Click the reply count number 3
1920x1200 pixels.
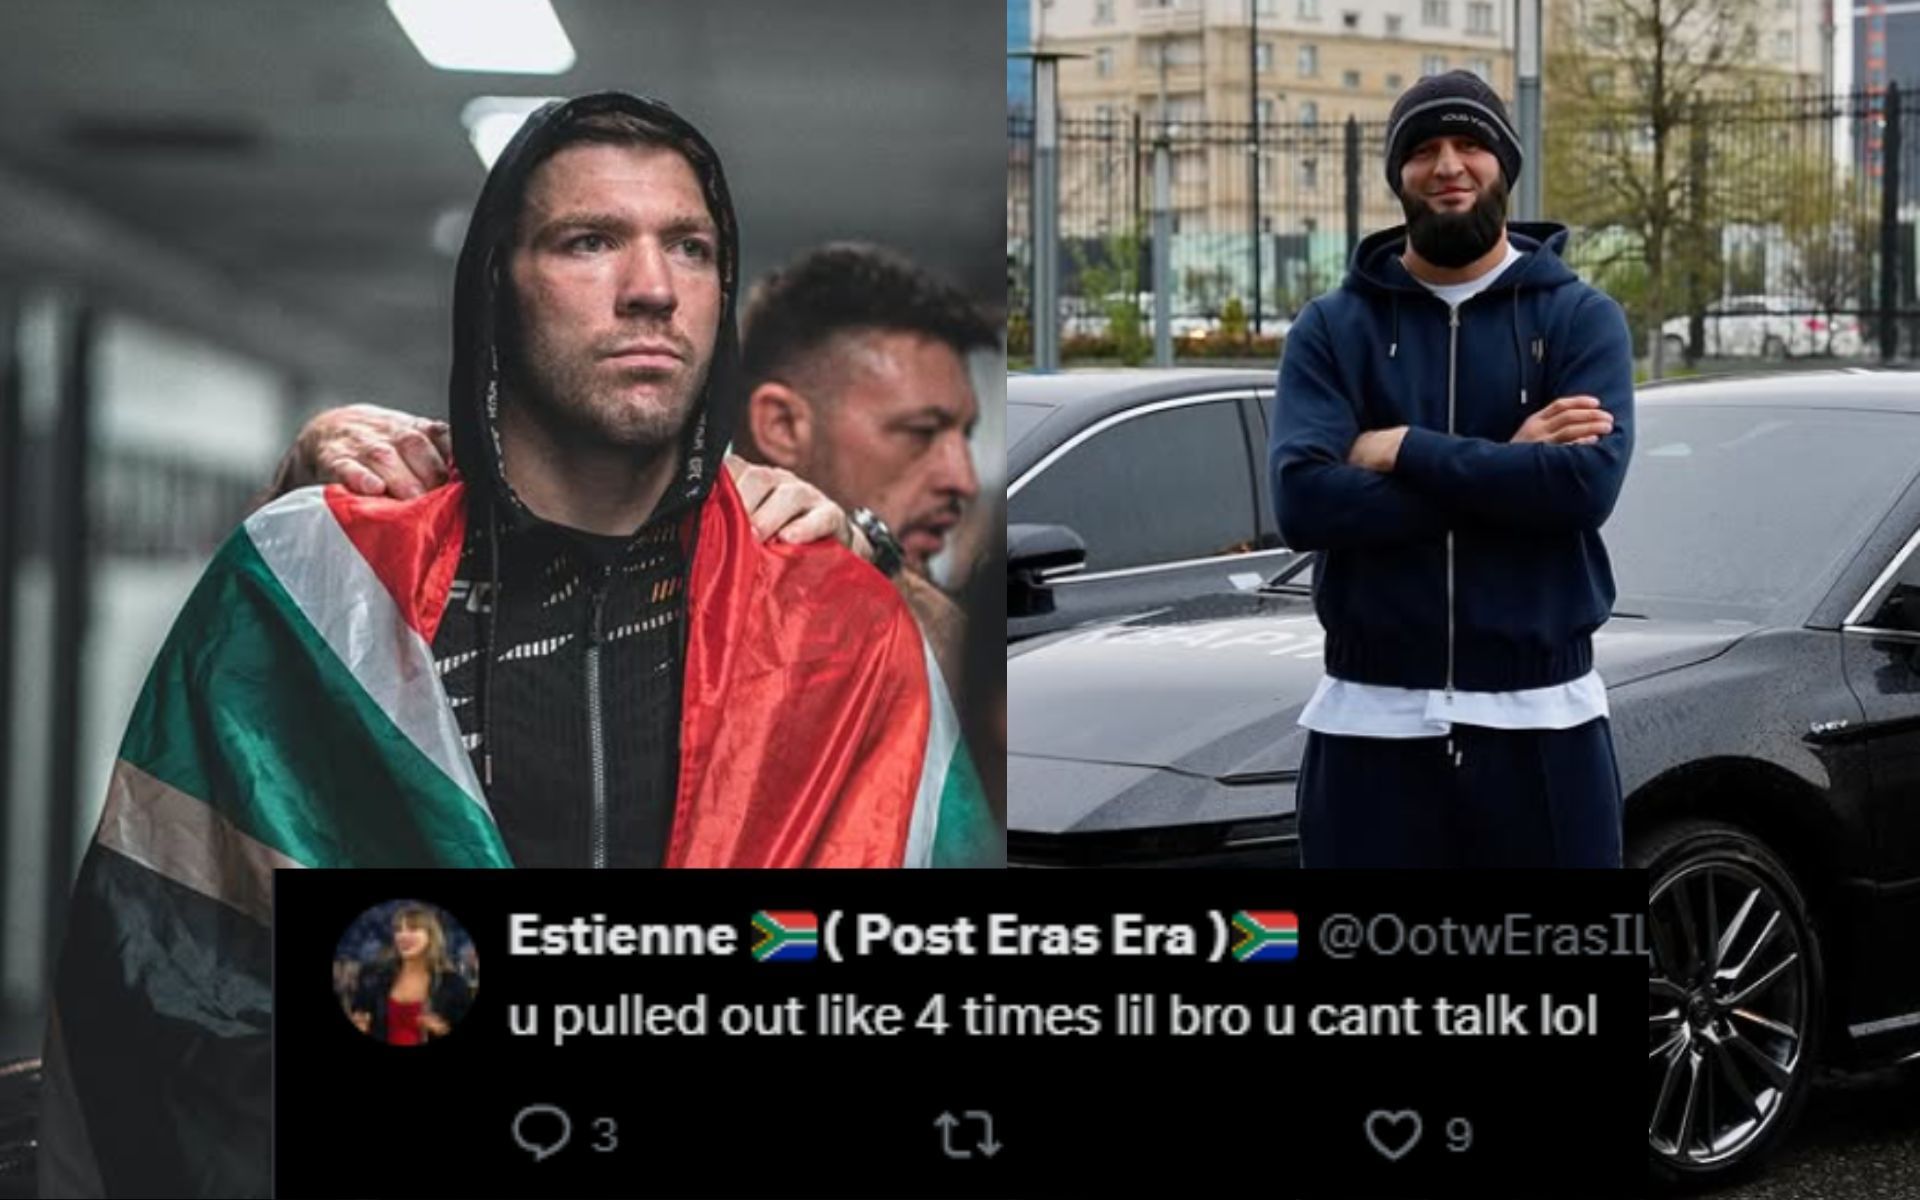(x=603, y=1136)
